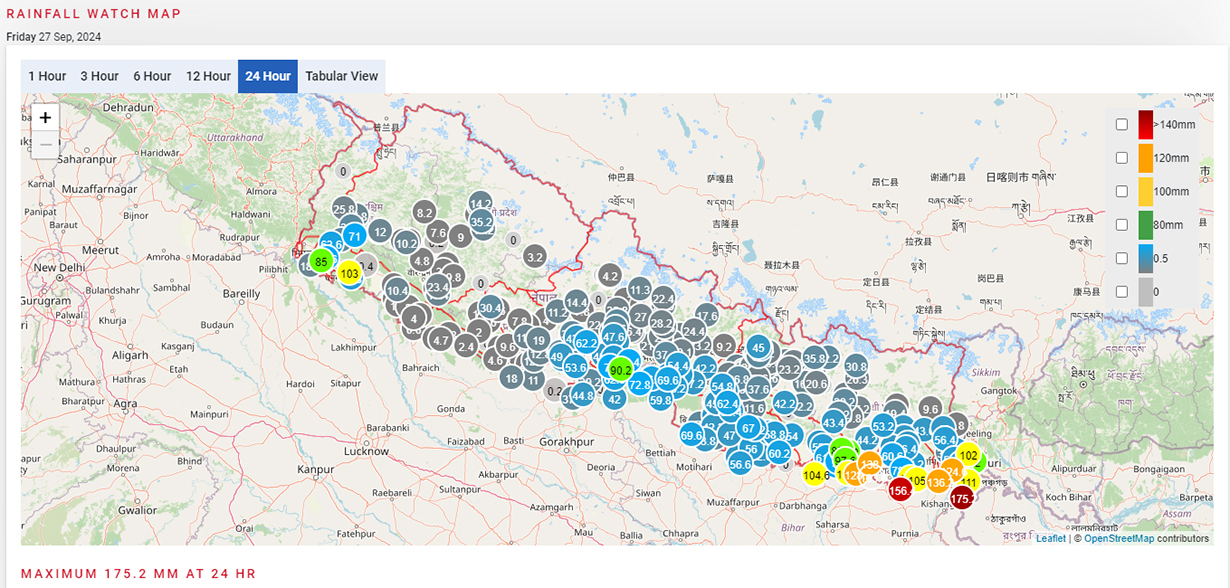This screenshot has height=588, width=1230.
Task: Switch to the 3 Hour tab
Action: click(99, 76)
